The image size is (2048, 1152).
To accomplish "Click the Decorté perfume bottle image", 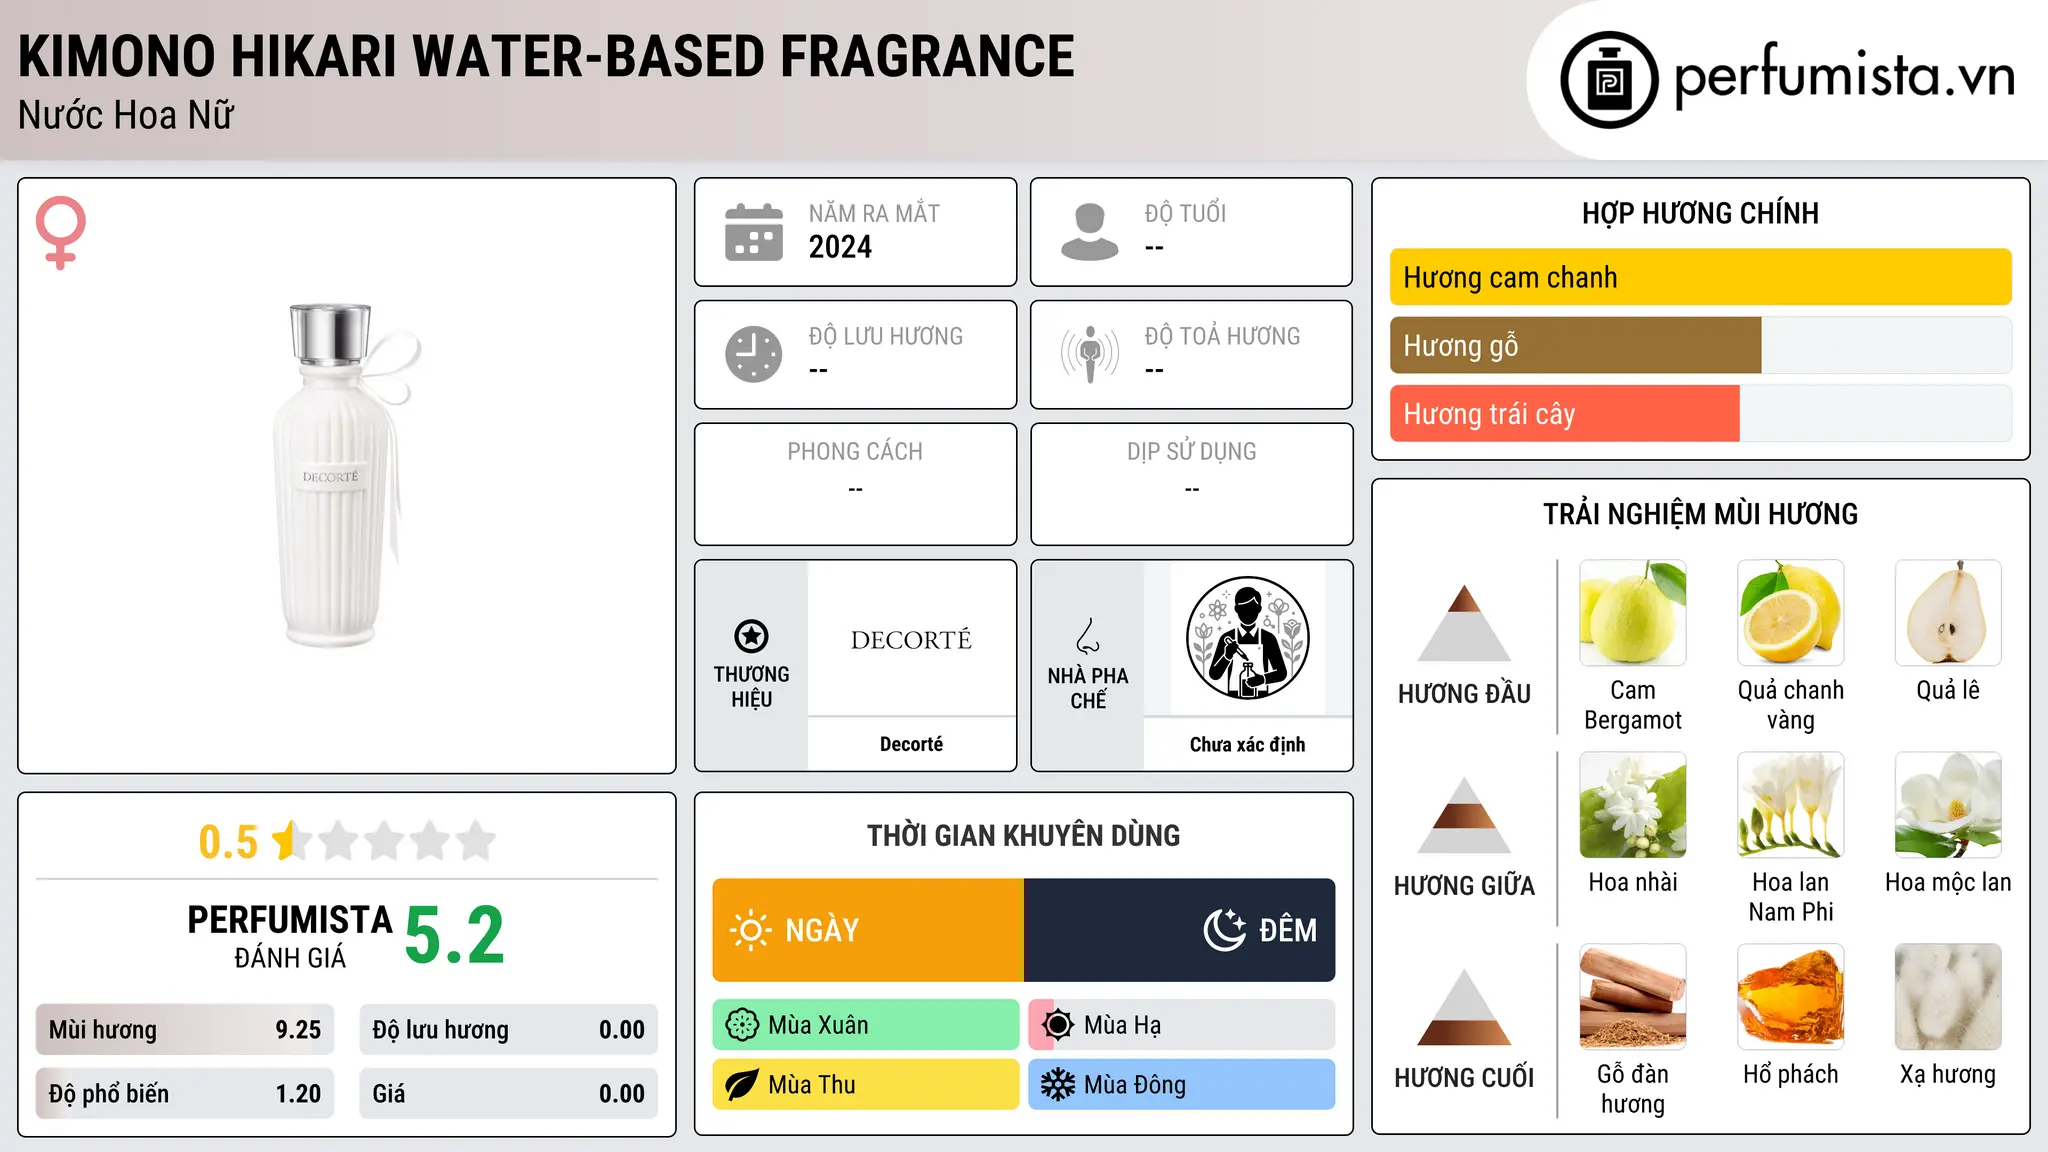I will [347, 476].
